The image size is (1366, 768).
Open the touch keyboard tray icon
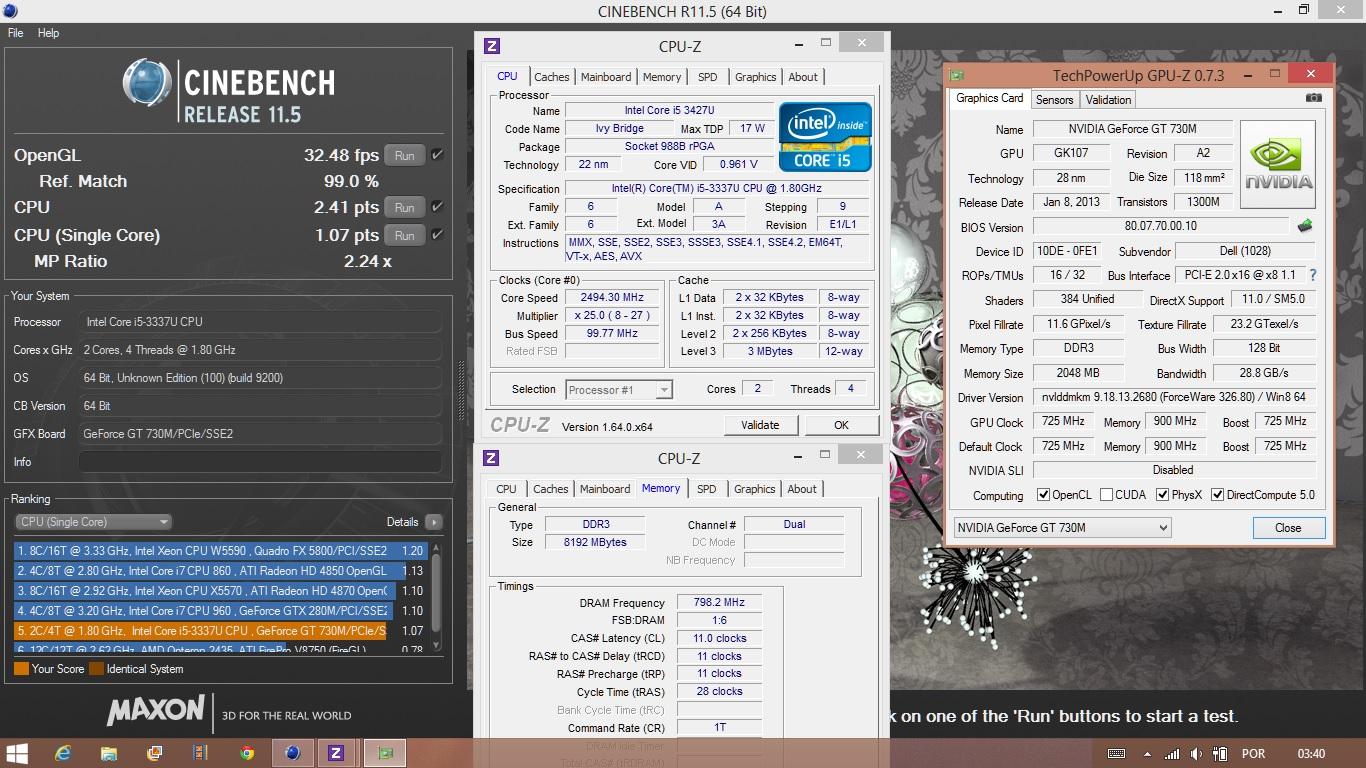coord(1117,754)
